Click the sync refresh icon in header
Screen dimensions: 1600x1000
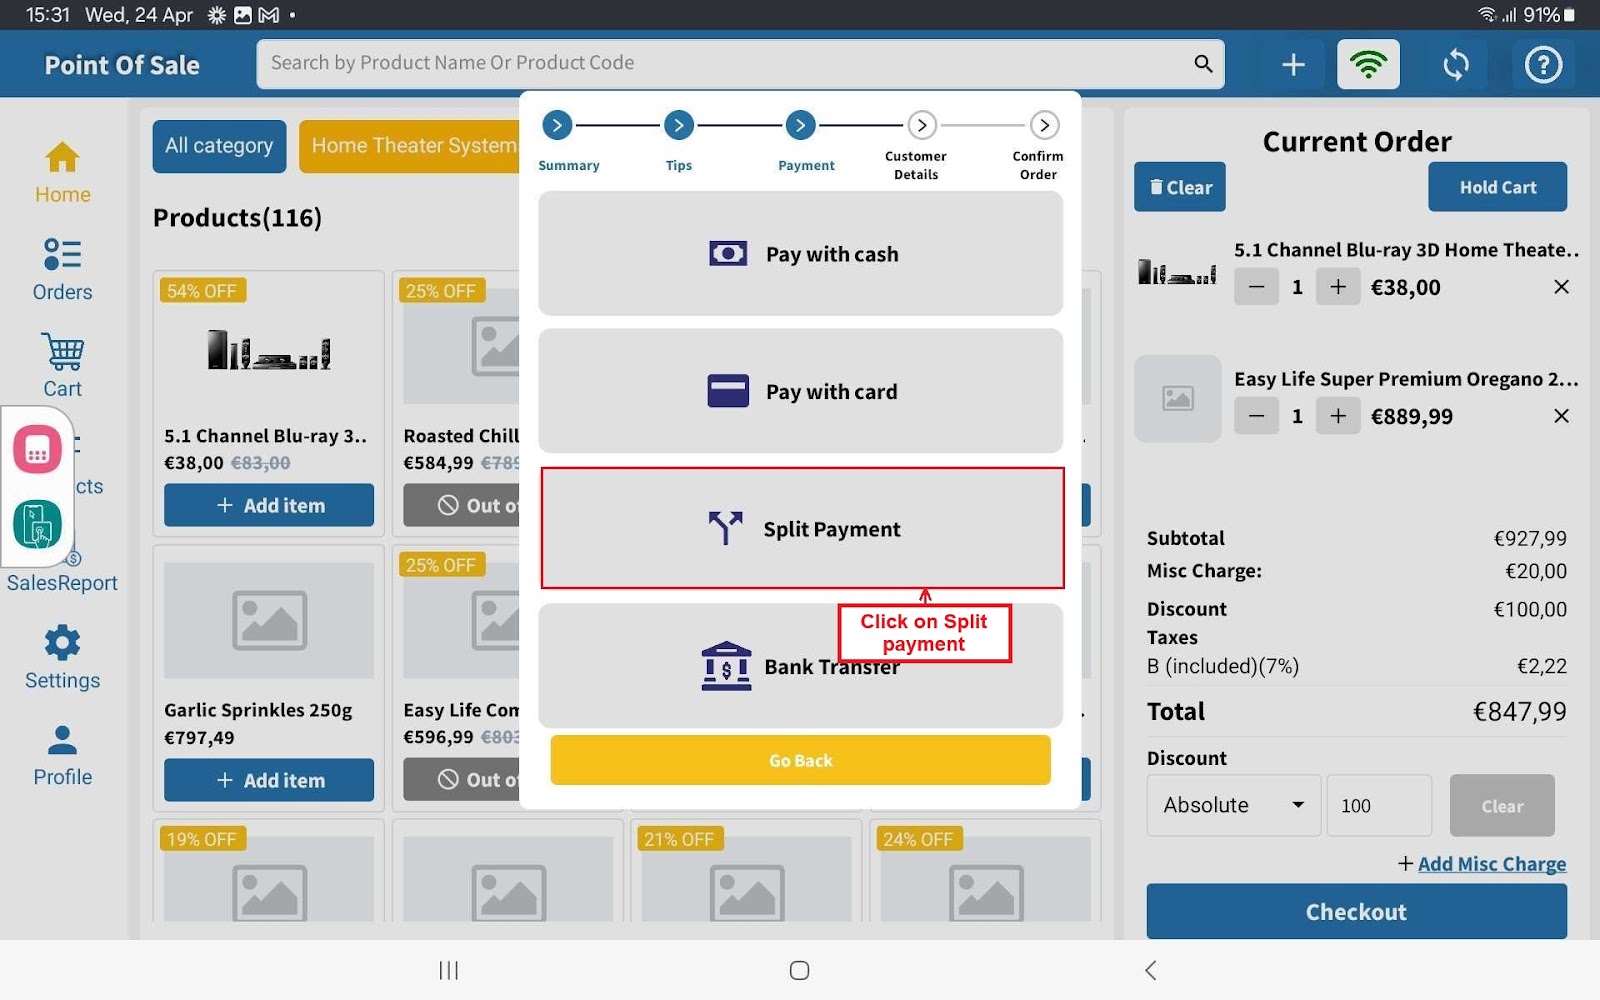1456,65
